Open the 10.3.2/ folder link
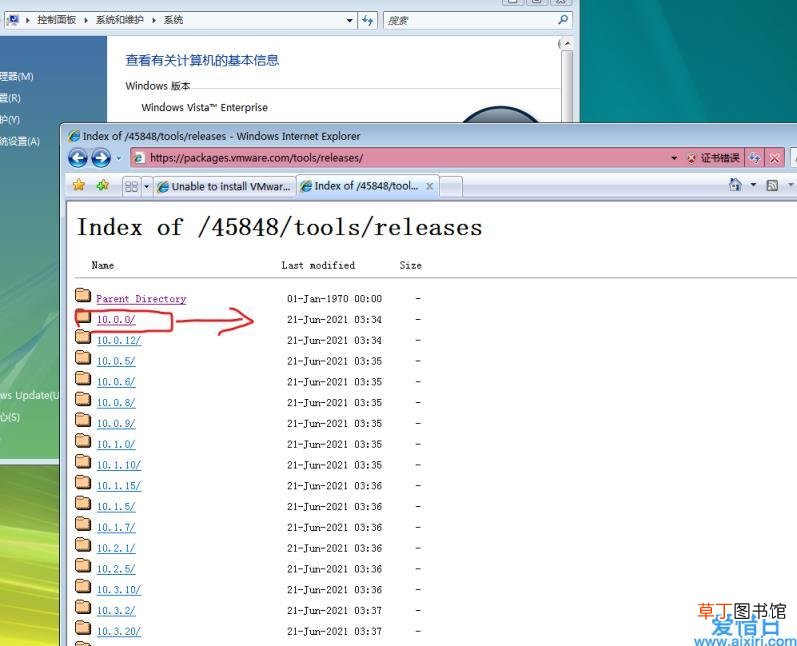This screenshot has width=797, height=646. 116,611
